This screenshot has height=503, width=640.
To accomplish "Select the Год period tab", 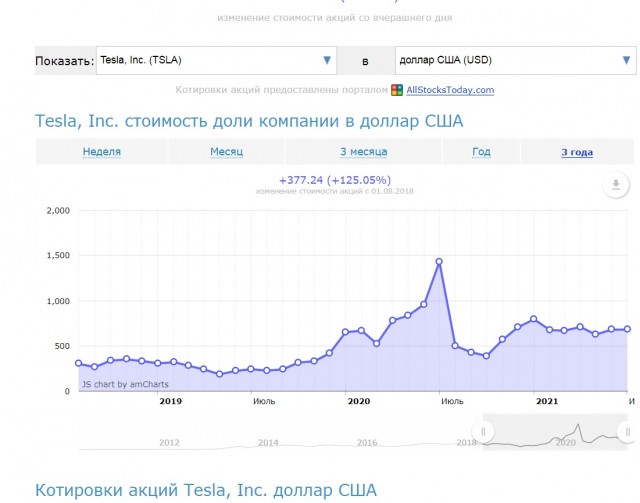I will (x=481, y=152).
